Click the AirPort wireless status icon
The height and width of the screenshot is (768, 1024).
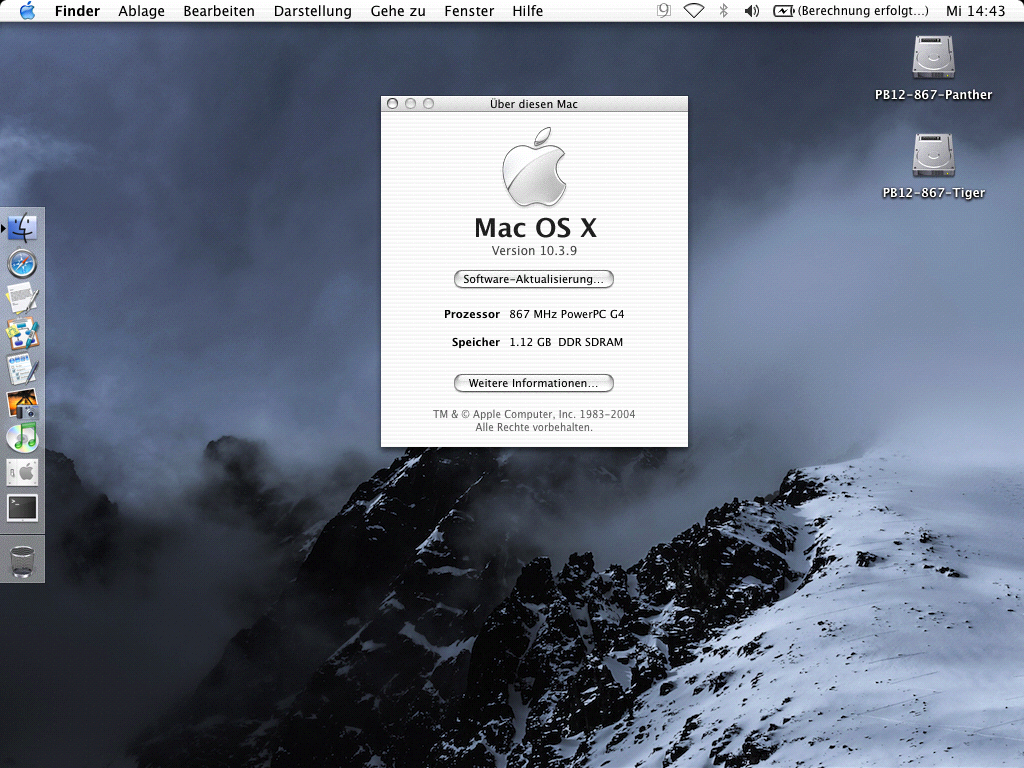point(694,10)
